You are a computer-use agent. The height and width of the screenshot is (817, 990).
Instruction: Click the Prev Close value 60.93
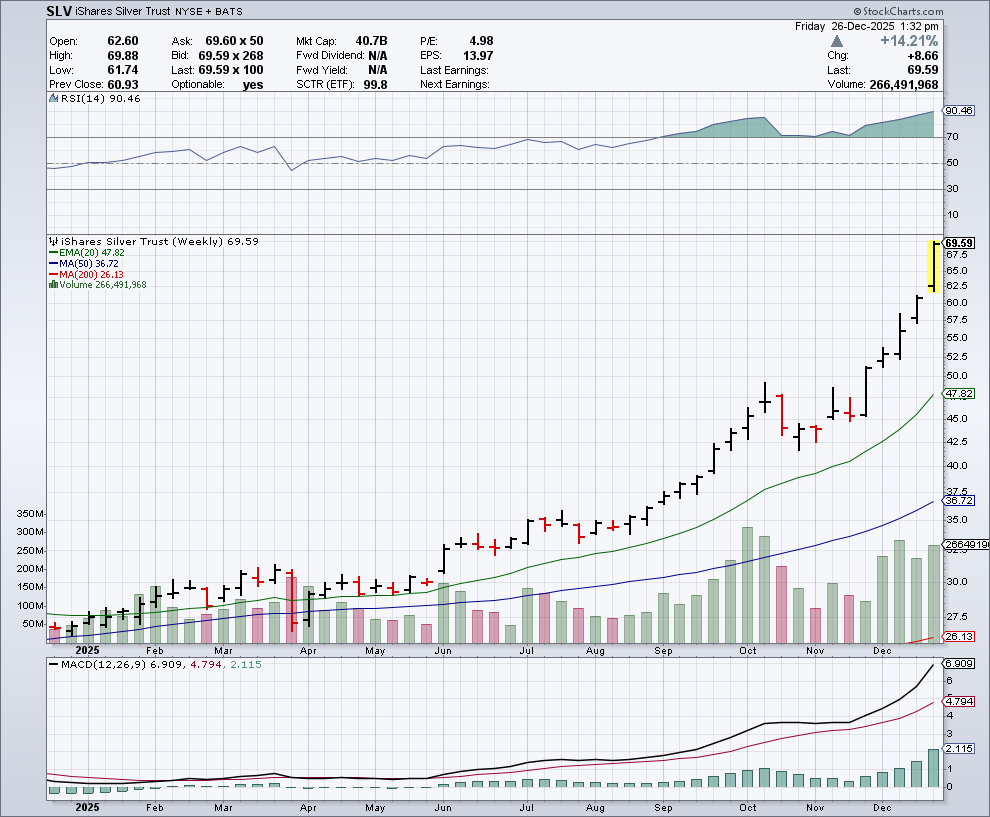click(x=122, y=85)
